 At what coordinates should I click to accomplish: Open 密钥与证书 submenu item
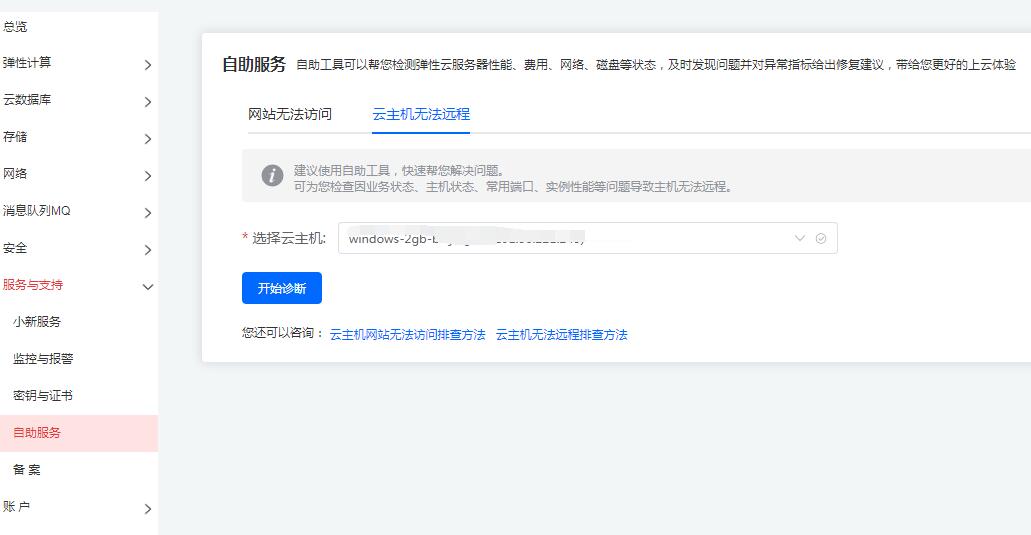click(43, 396)
